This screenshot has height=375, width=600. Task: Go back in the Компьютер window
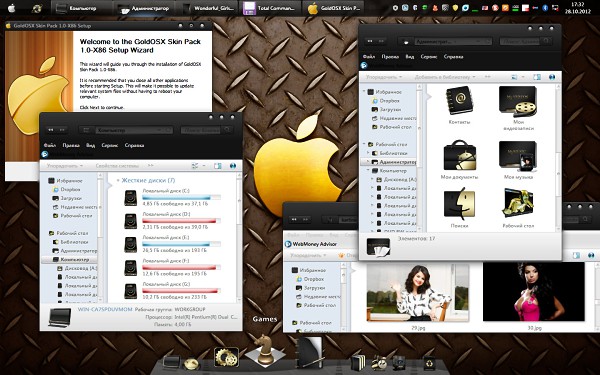[x=51, y=130]
